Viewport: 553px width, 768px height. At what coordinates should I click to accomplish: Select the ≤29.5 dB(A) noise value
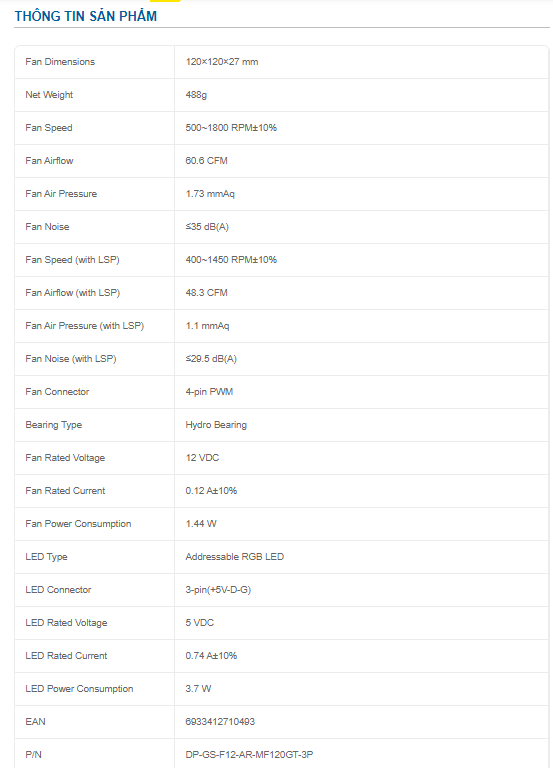coord(211,359)
